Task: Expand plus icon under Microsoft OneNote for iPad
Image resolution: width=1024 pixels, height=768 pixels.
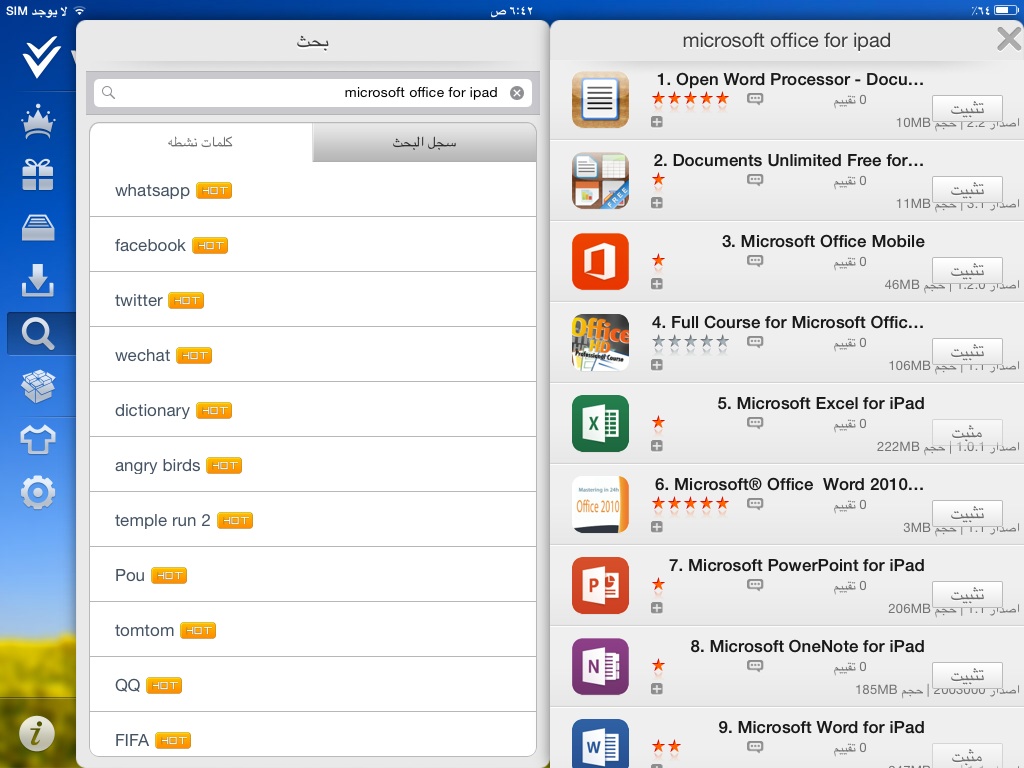Action: tap(657, 689)
